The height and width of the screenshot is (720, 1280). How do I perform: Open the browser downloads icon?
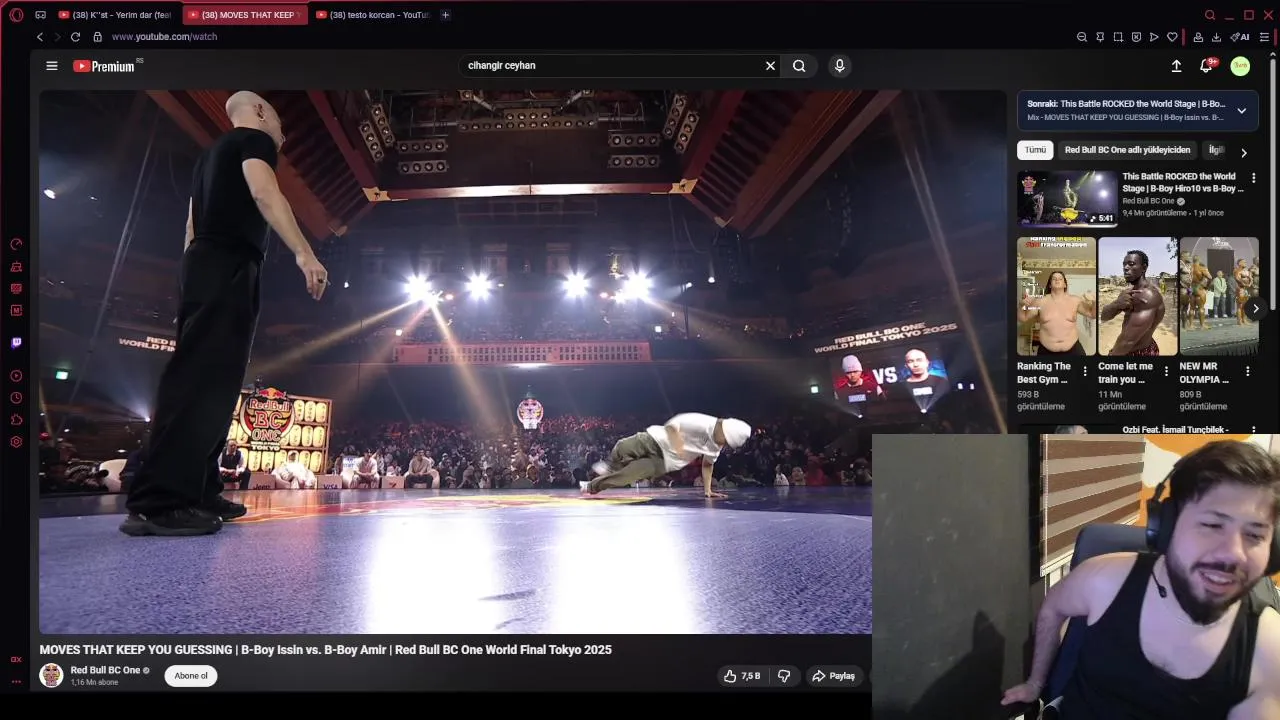pyautogui.click(x=1216, y=37)
